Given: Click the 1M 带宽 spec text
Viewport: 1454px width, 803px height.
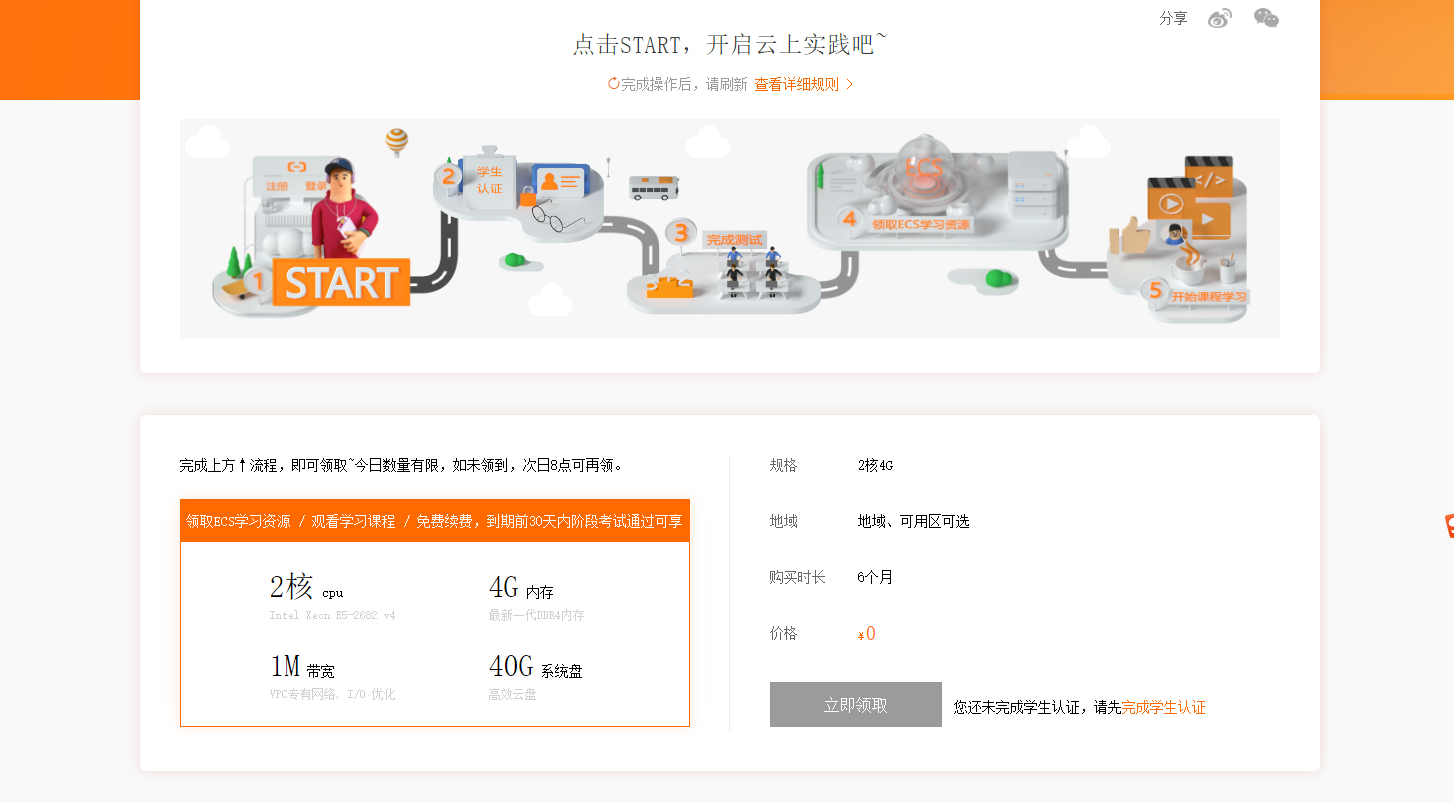Looking at the screenshot, I should [302, 667].
